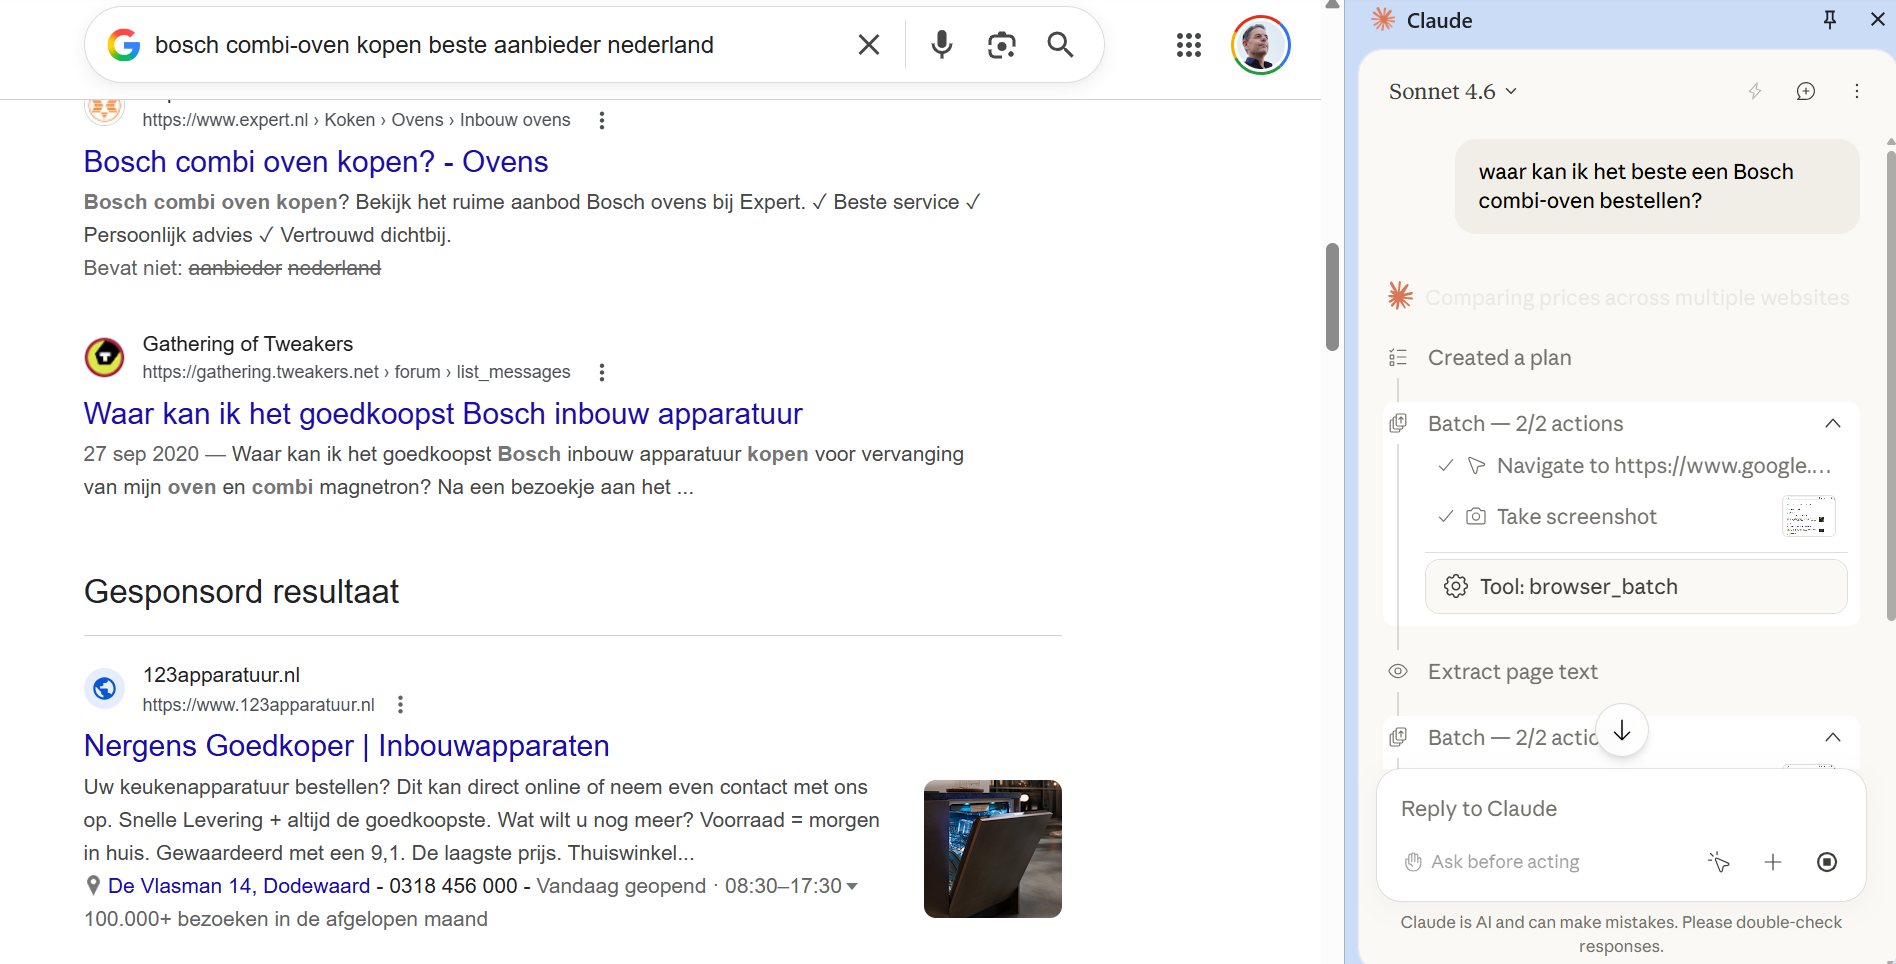Screen dimensions: 1896x964
Task: Click the Claude is AI disclaimer text
Action: click(1621, 934)
